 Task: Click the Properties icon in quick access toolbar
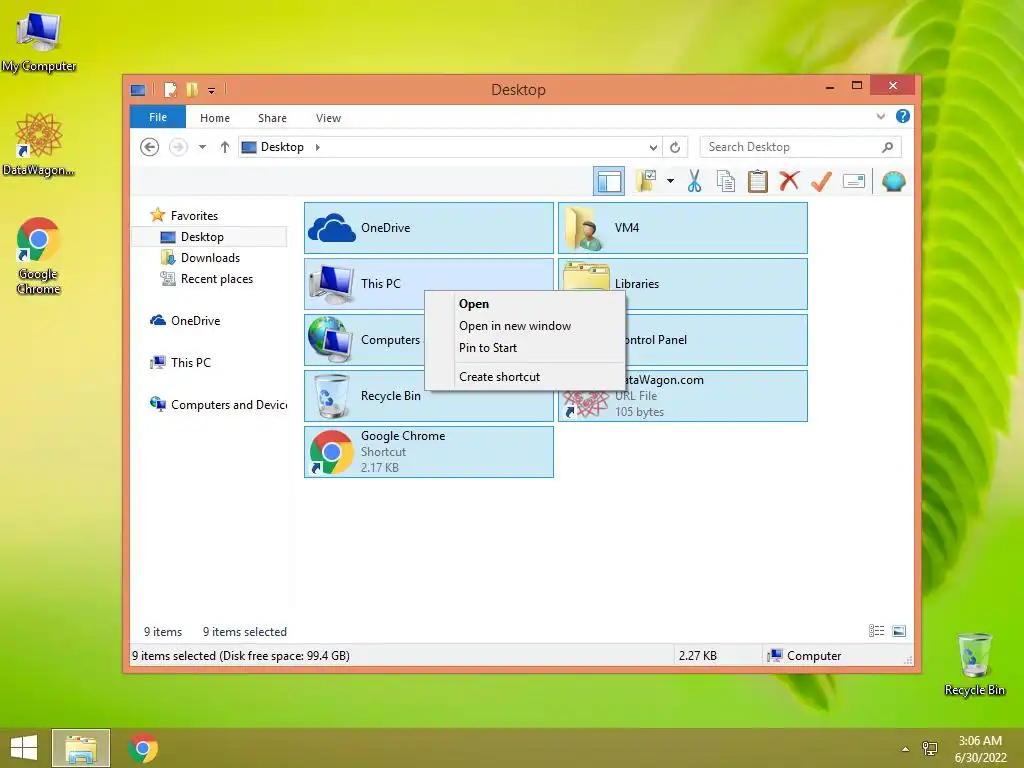coord(170,89)
